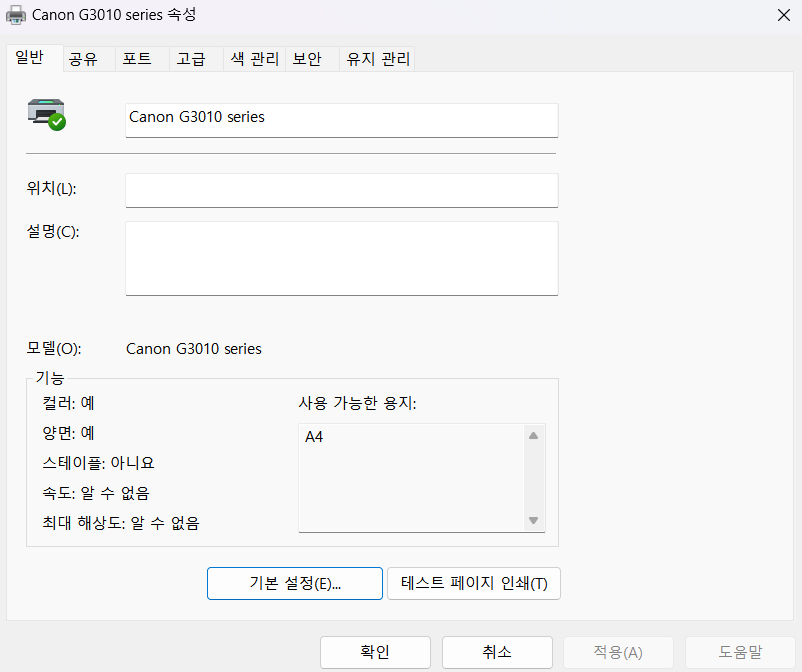Click the 스테이플: 아니요 text
This screenshot has height=672, width=802.
point(98,463)
